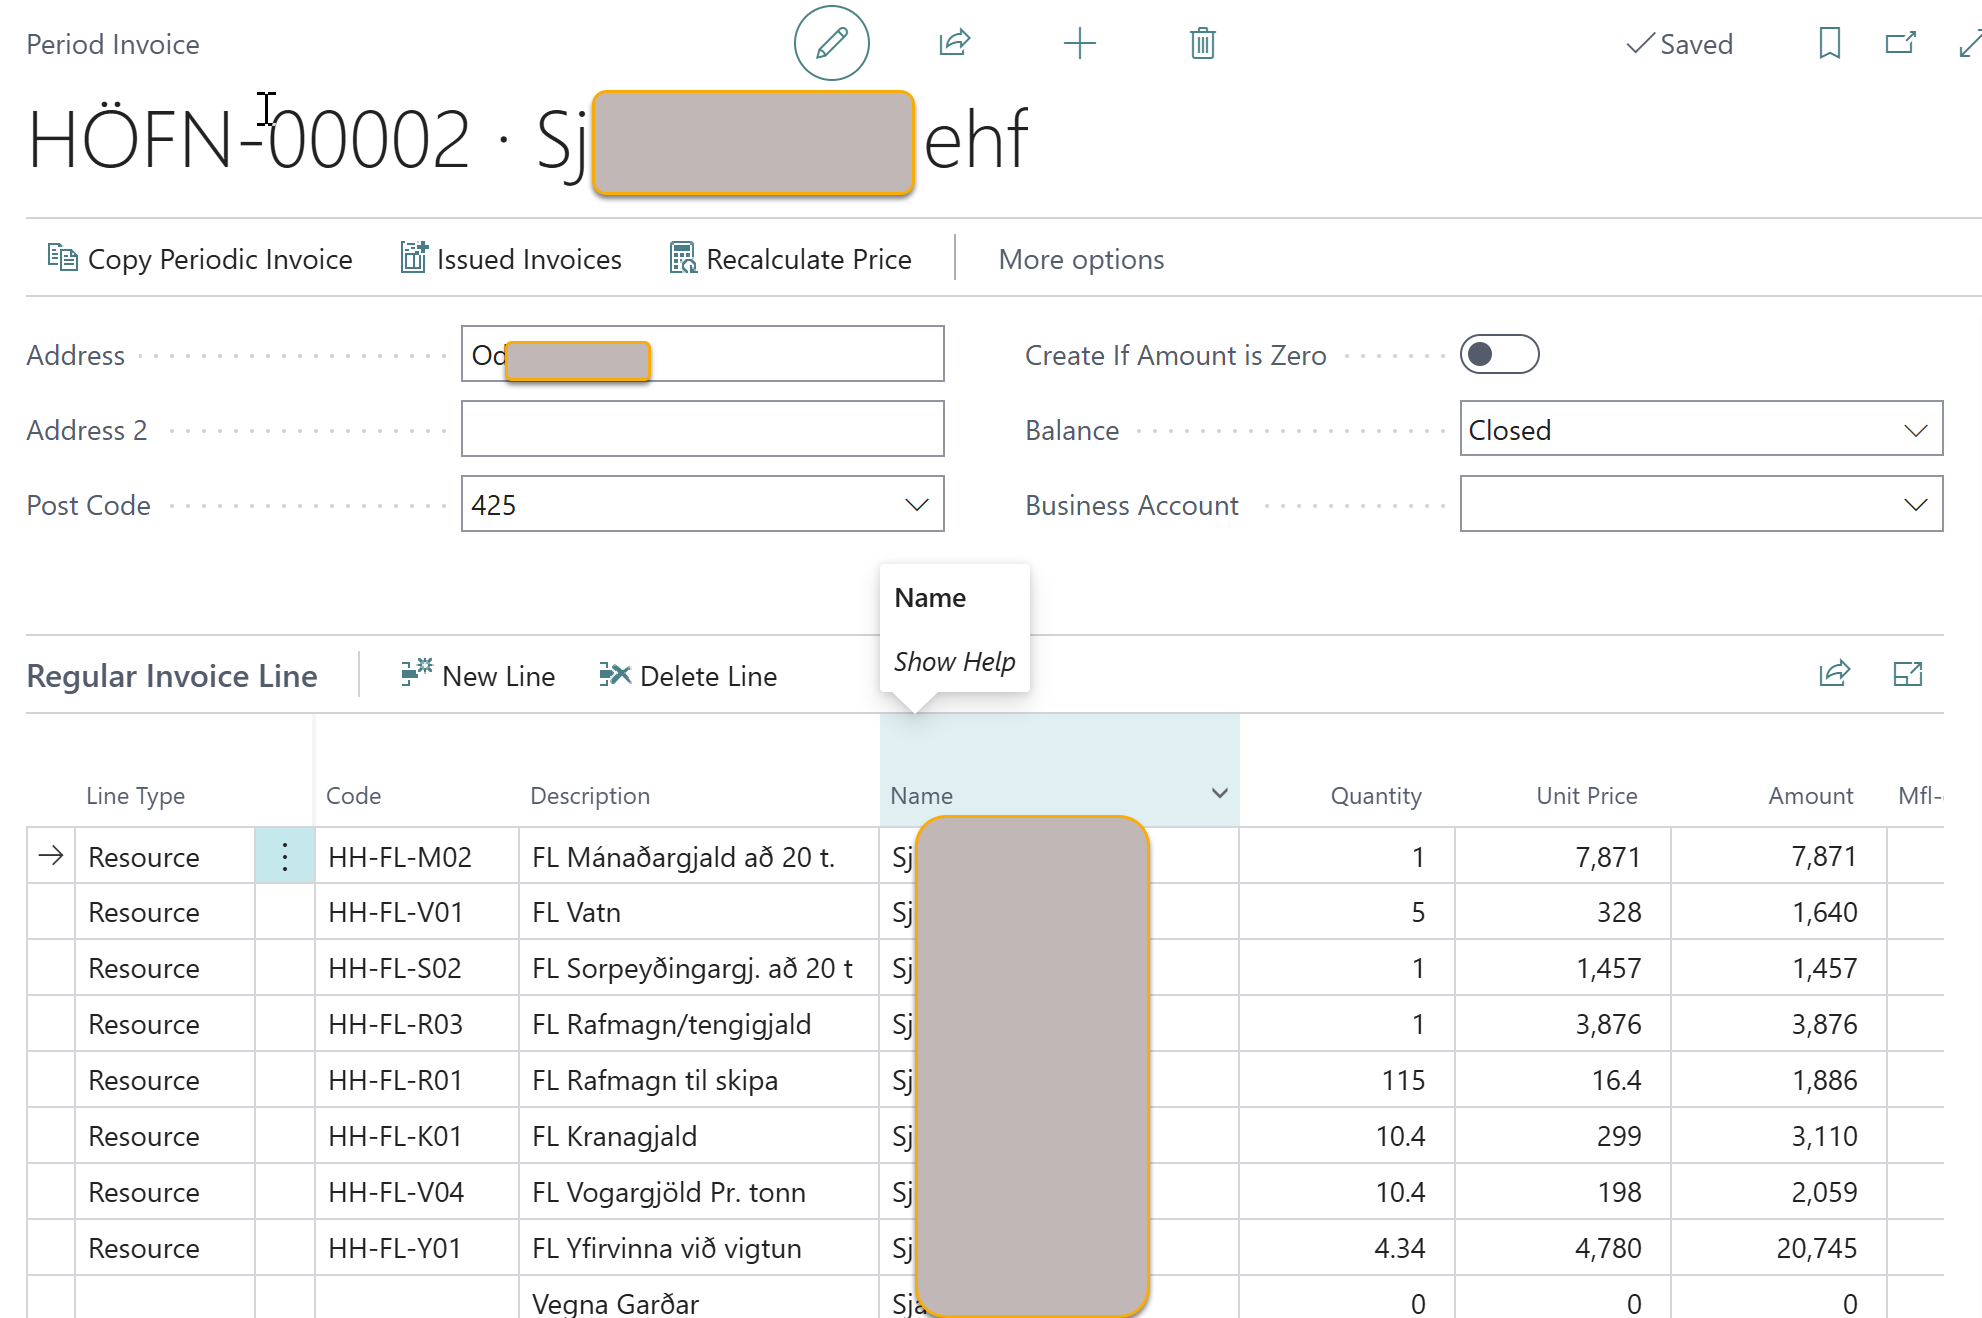Click Delete Line button

[688, 676]
